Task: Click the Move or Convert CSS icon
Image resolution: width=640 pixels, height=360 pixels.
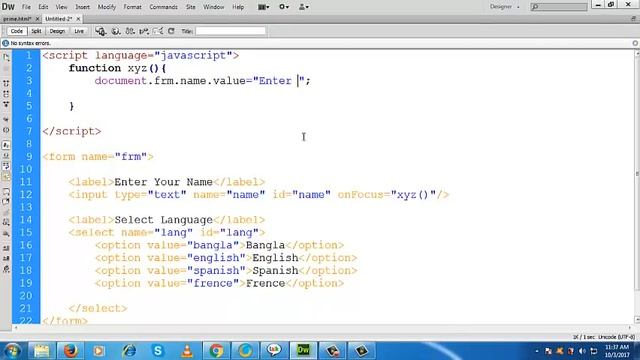Action: pos(6,233)
